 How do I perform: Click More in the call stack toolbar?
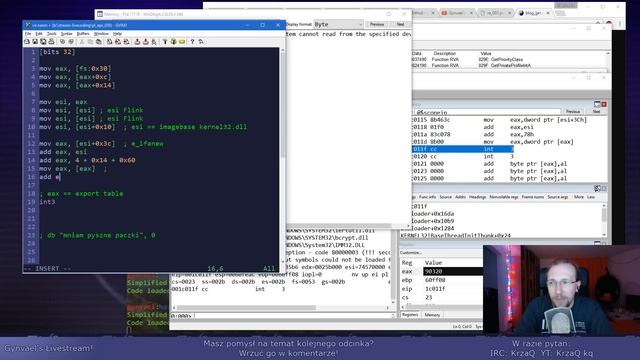coord(579,197)
